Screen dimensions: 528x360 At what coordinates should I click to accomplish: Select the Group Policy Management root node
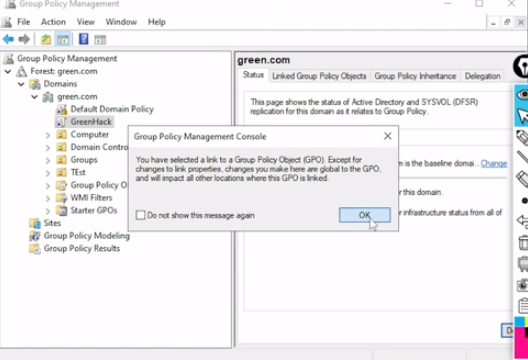pos(67,59)
